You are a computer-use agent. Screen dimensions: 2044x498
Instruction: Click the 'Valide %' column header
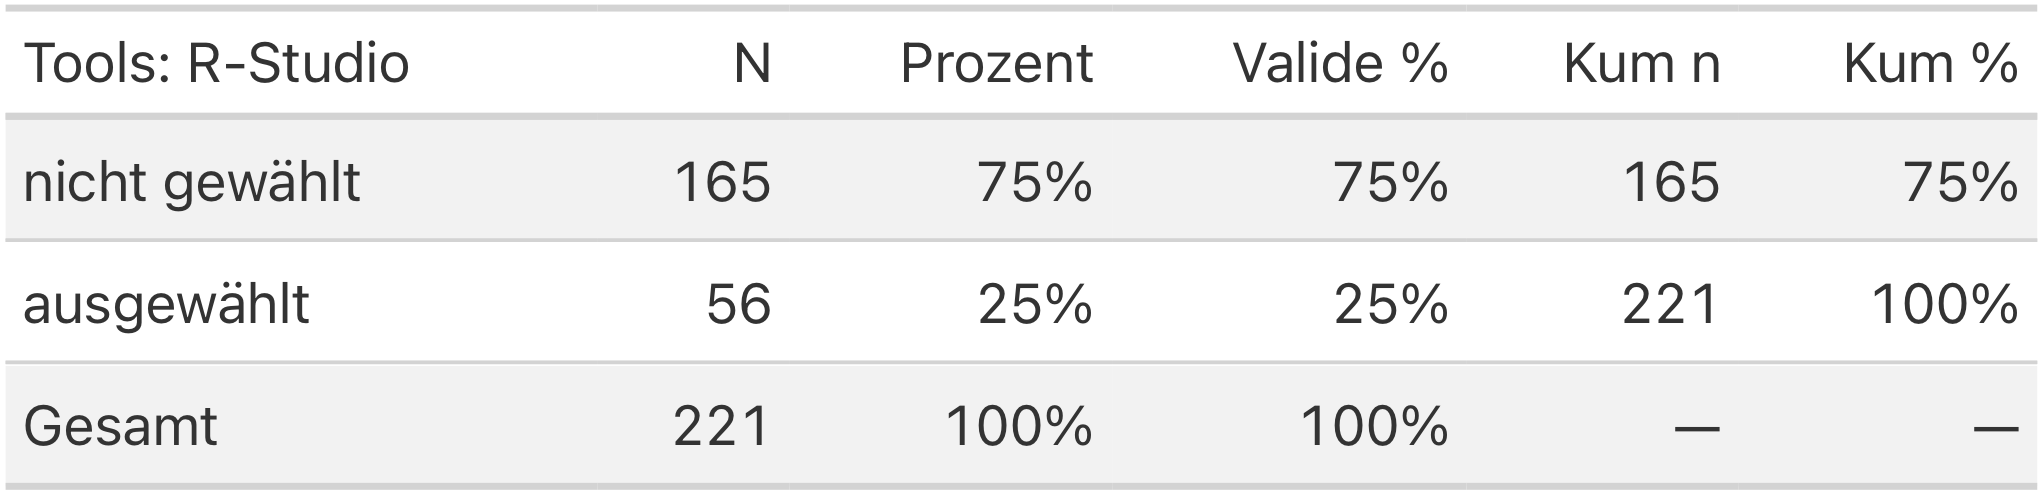tap(1340, 64)
